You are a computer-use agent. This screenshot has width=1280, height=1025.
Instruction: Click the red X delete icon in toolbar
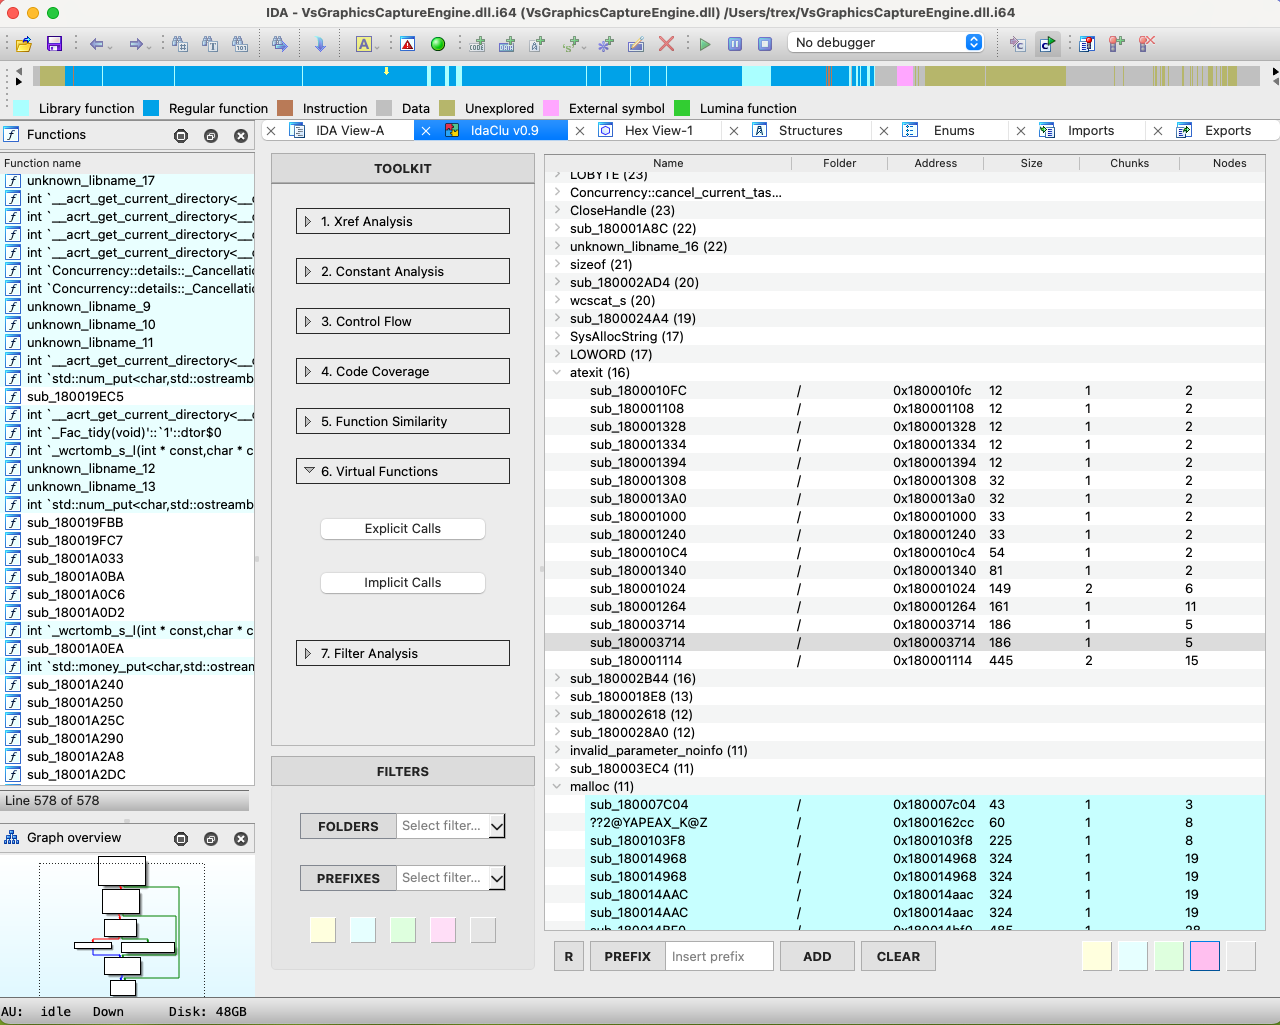[x=666, y=44]
